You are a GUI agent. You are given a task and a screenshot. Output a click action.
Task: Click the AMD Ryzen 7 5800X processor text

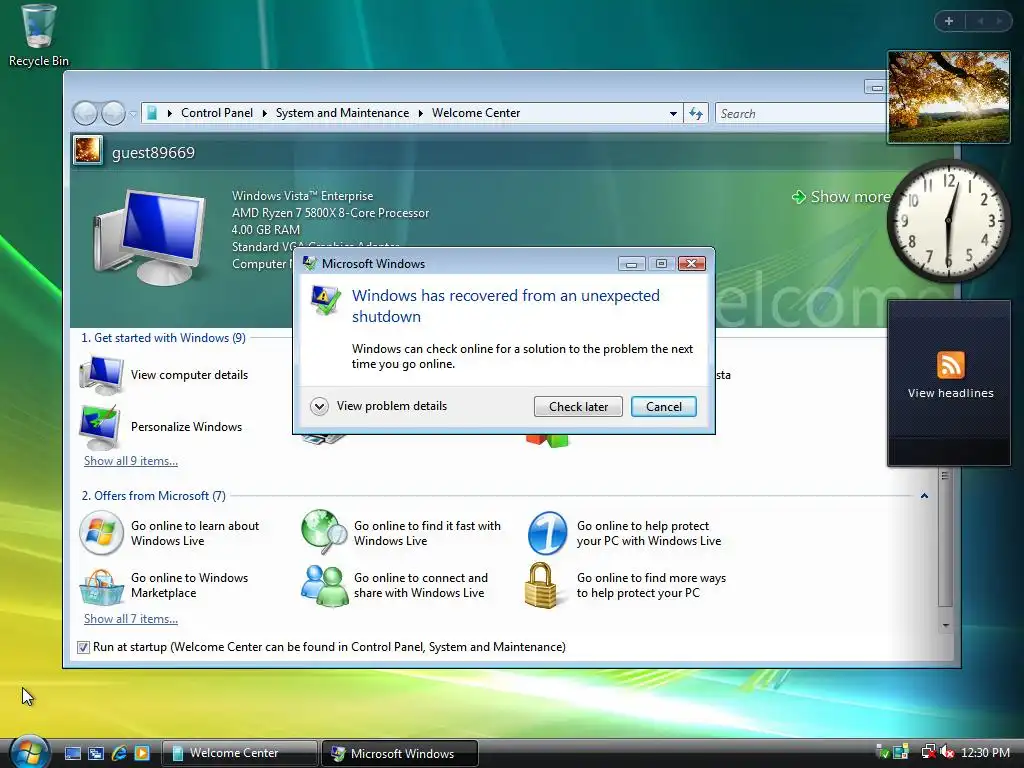tap(330, 213)
